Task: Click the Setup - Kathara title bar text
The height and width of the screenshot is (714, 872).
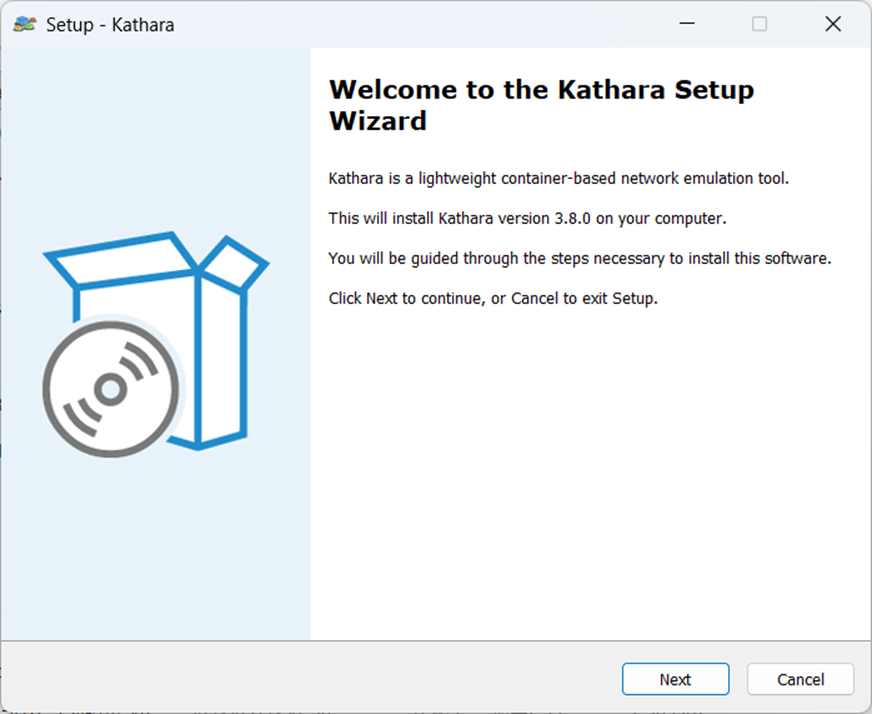Action: (x=110, y=24)
